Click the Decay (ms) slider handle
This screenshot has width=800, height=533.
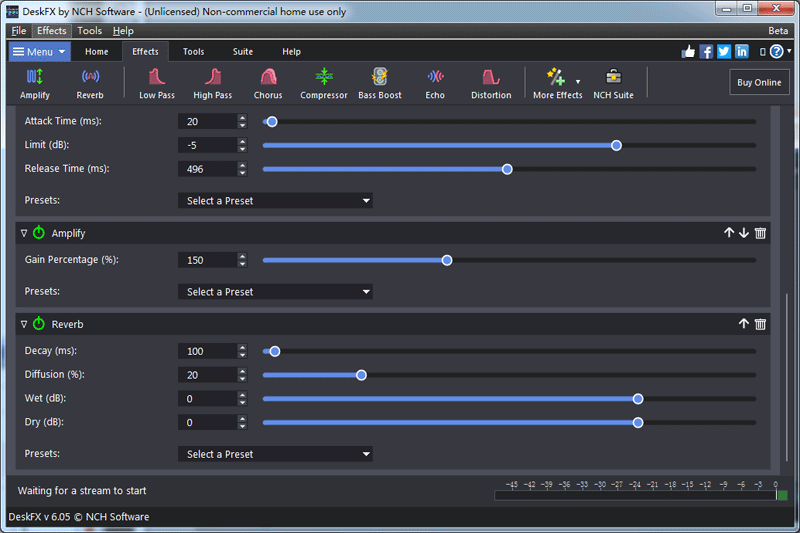tap(274, 351)
